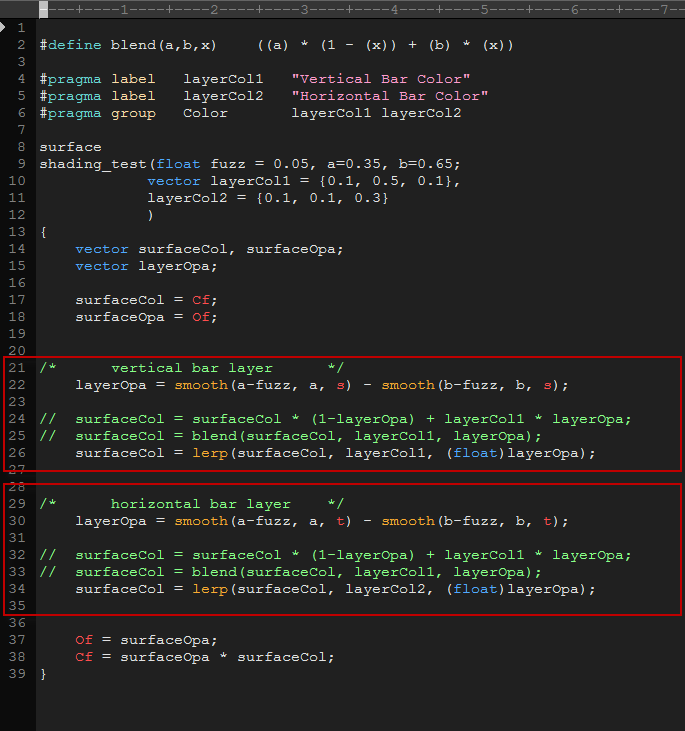Click the vector keyword on line 15
Viewport: 685px width, 731px height.
tap(102, 266)
